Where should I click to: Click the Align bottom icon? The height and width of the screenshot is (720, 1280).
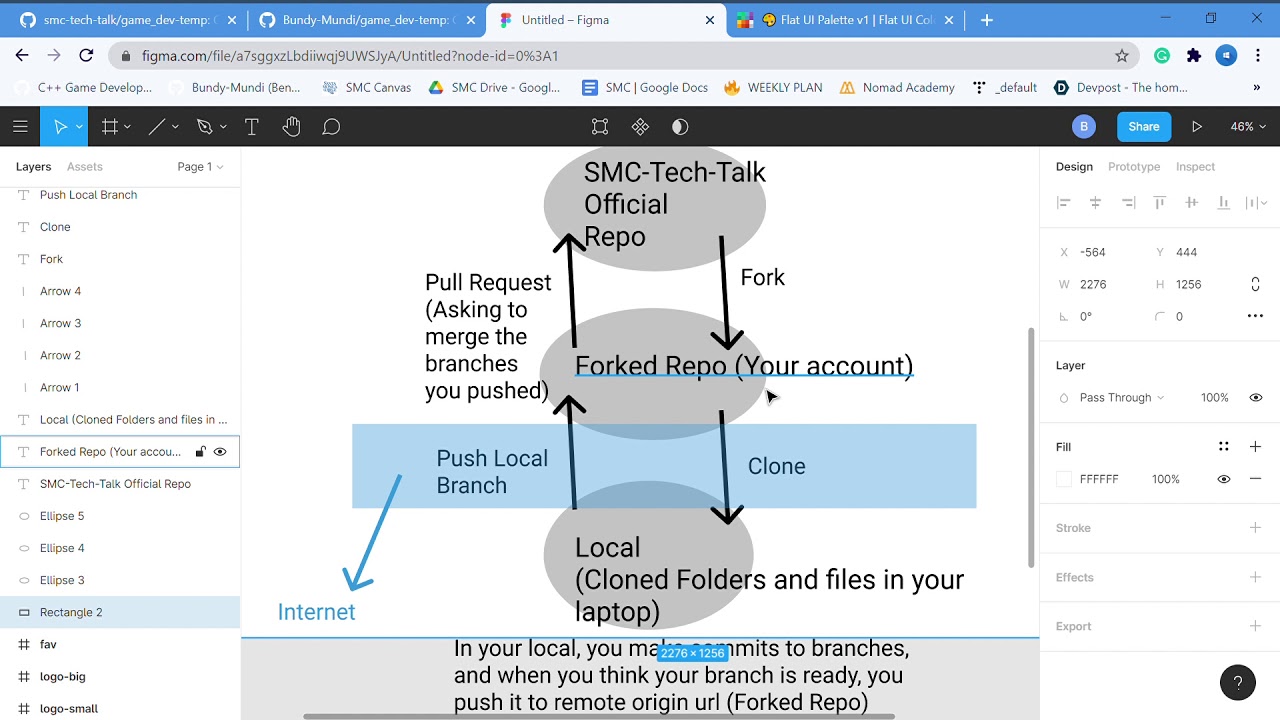pos(1223,203)
